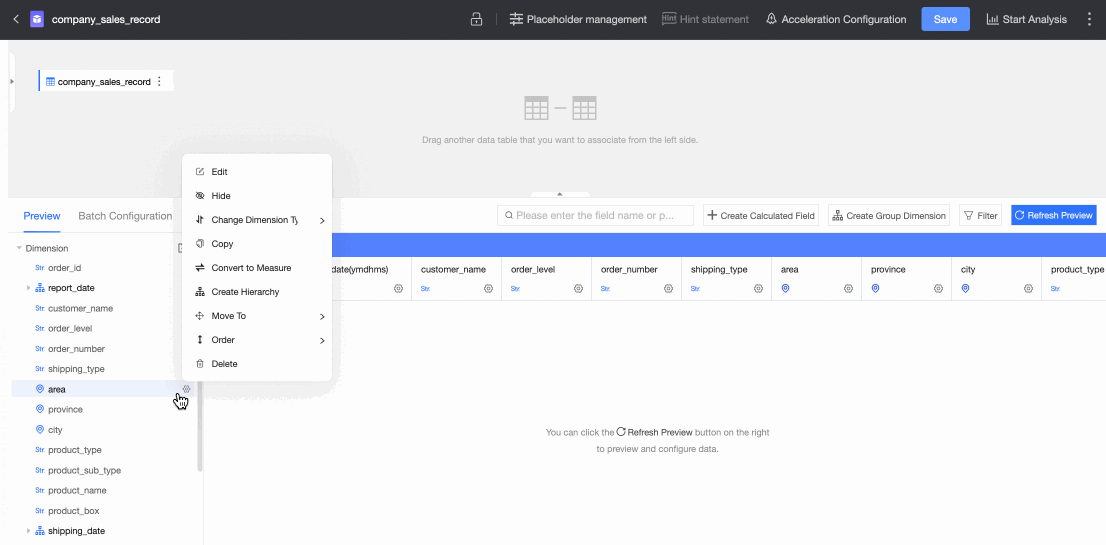Click the report_date hierarchy icon
The width and height of the screenshot is (1106, 545).
tap(40, 288)
